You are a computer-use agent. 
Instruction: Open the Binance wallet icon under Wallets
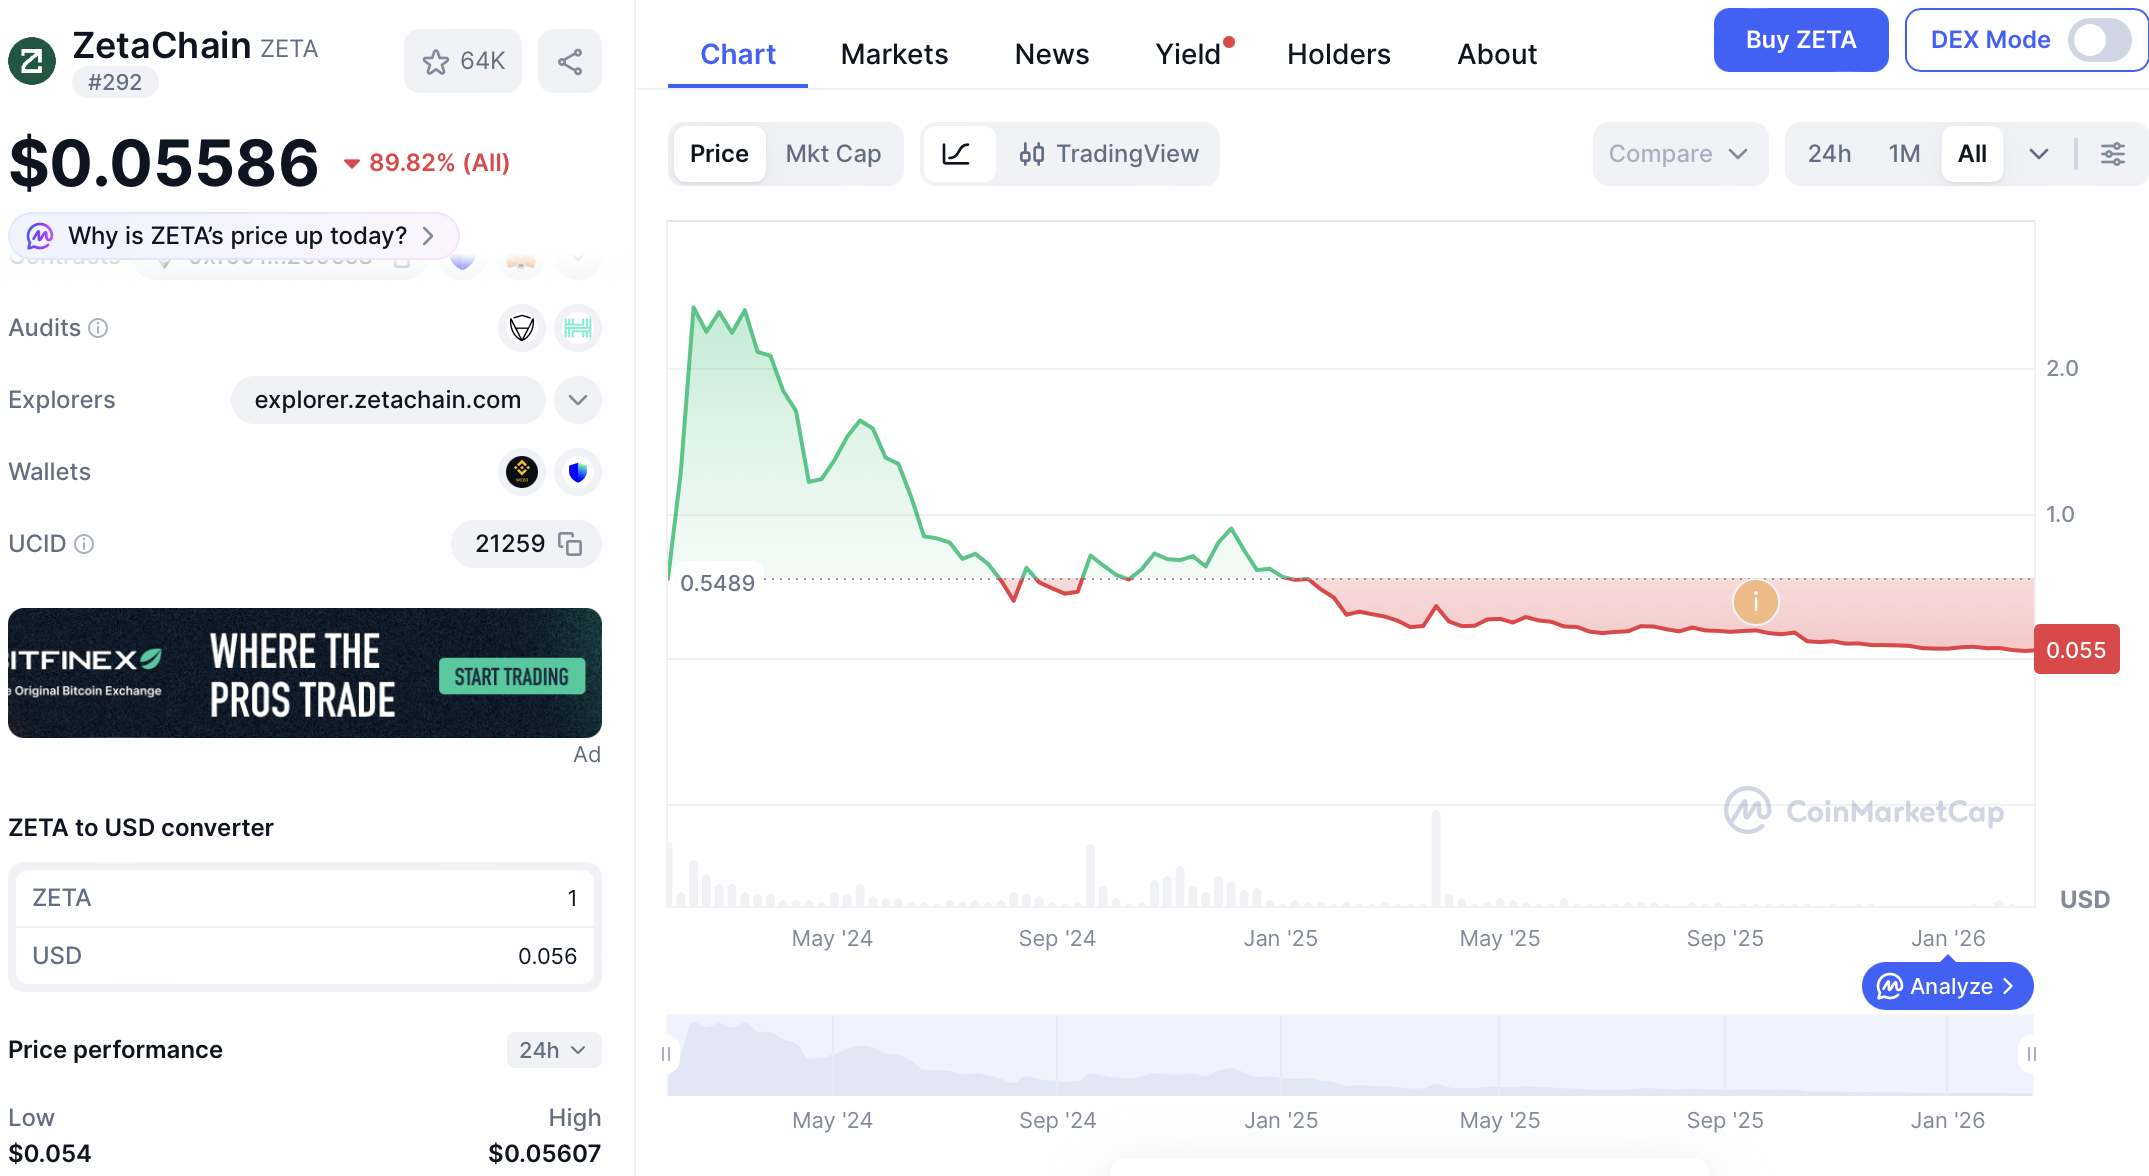click(x=521, y=472)
